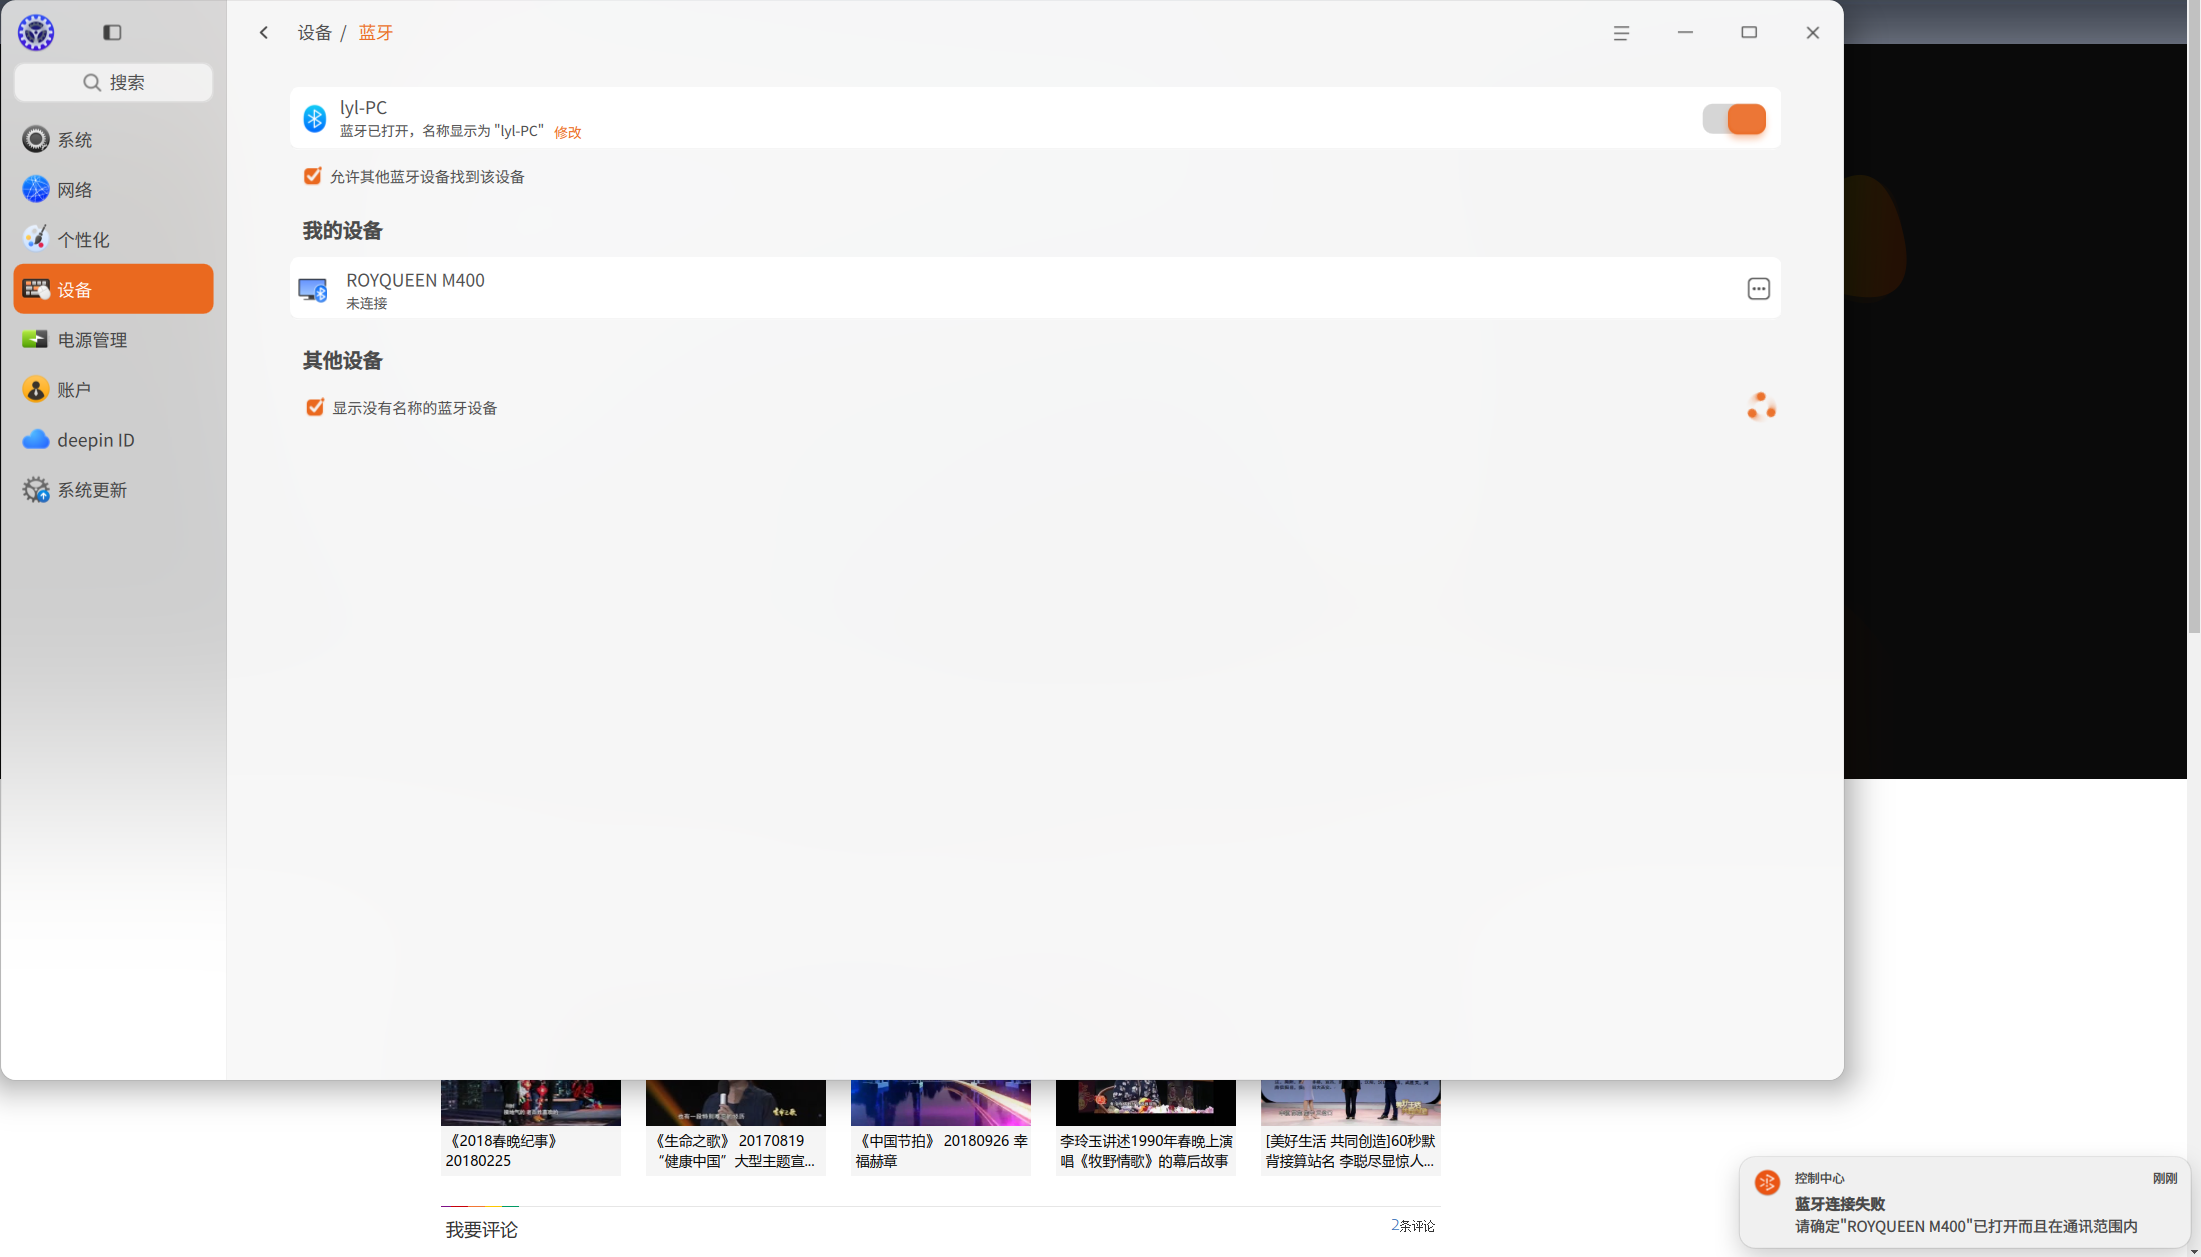
Task: Open 个性化 settings in the sidebar
Action: tap(113, 239)
